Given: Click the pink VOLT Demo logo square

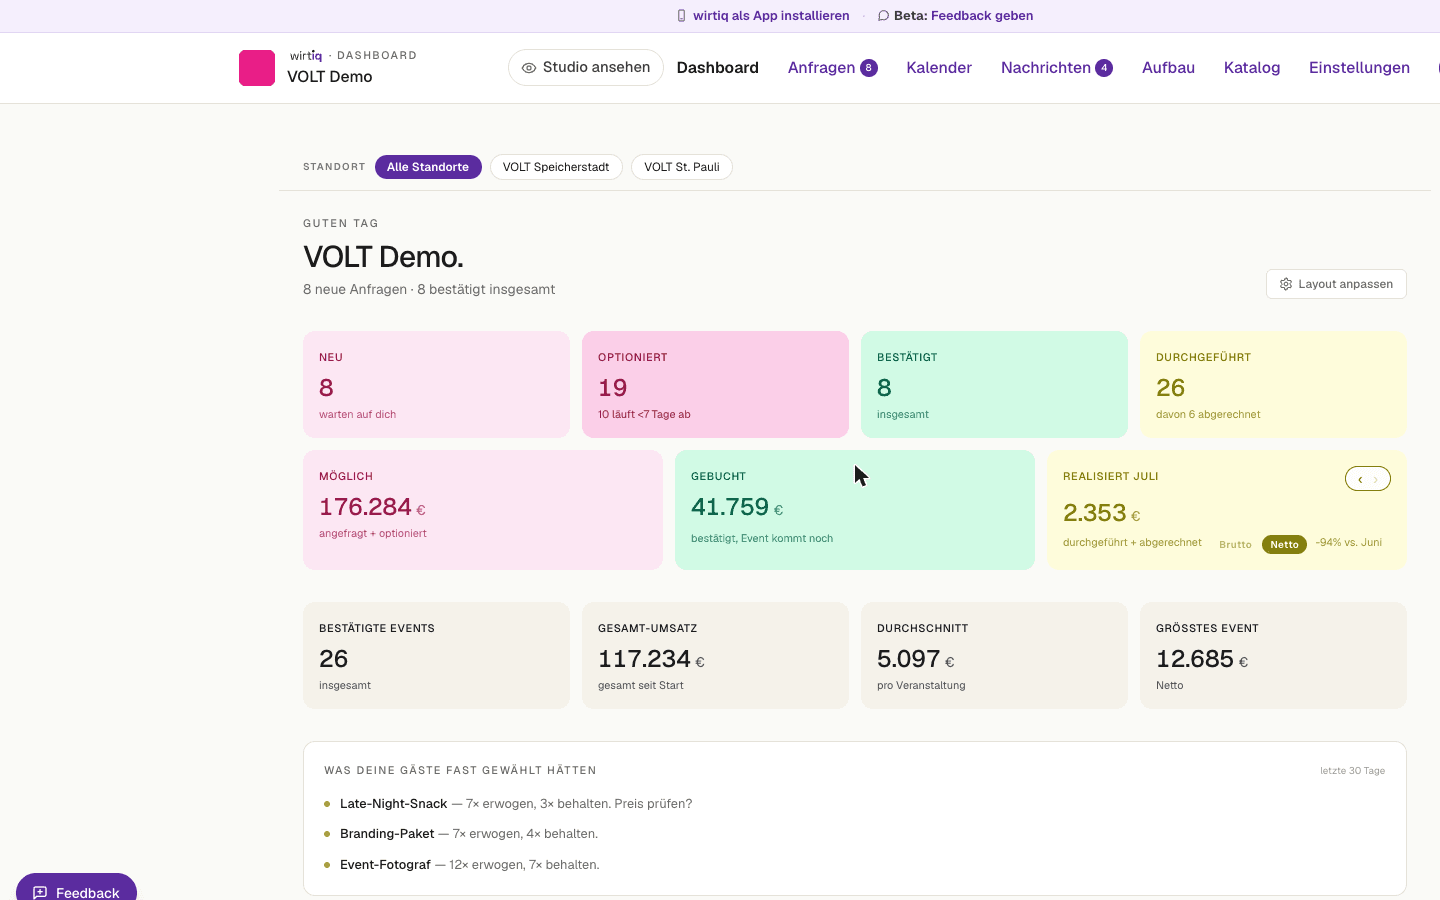Looking at the screenshot, I should click(257, 68).
